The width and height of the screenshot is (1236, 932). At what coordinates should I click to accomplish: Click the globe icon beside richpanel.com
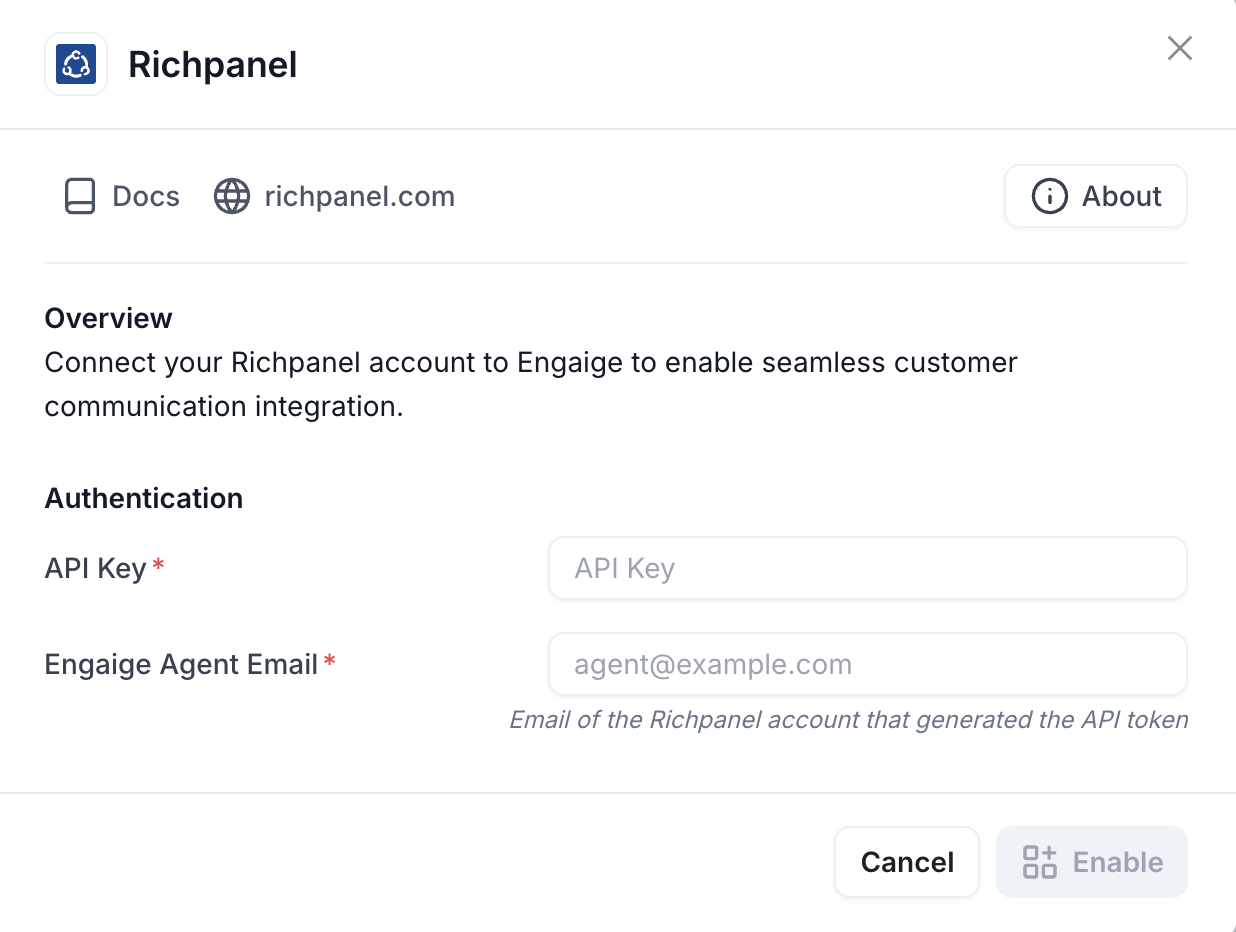click(232, 196)
